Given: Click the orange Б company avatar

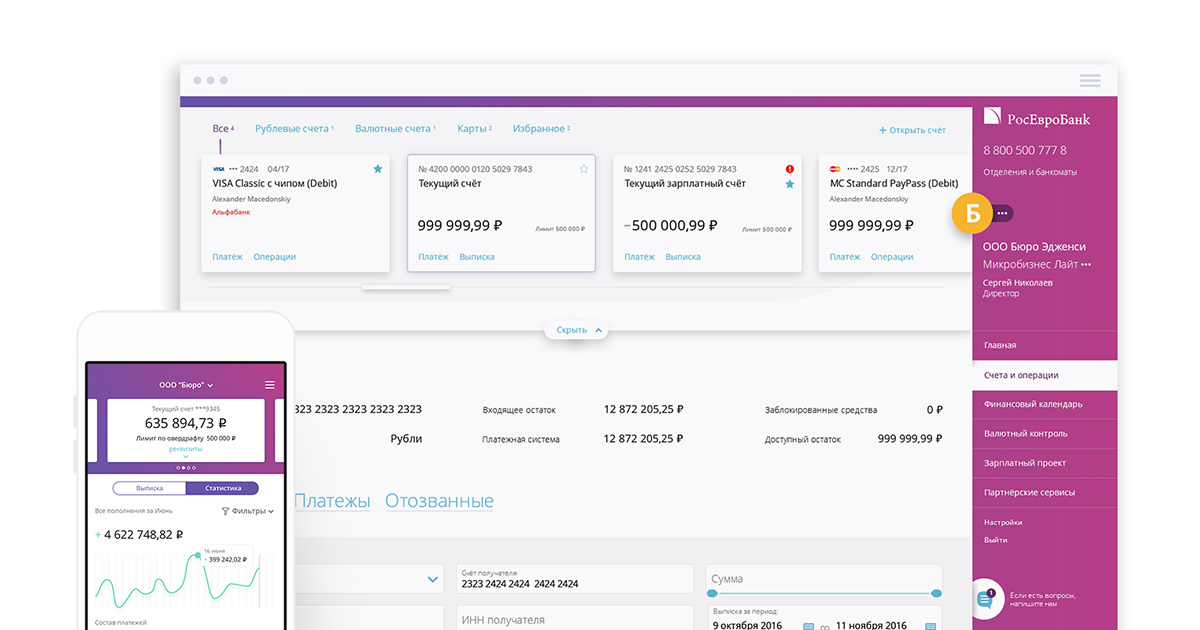Looking at the screenshot, I should [x=972, y=212].
